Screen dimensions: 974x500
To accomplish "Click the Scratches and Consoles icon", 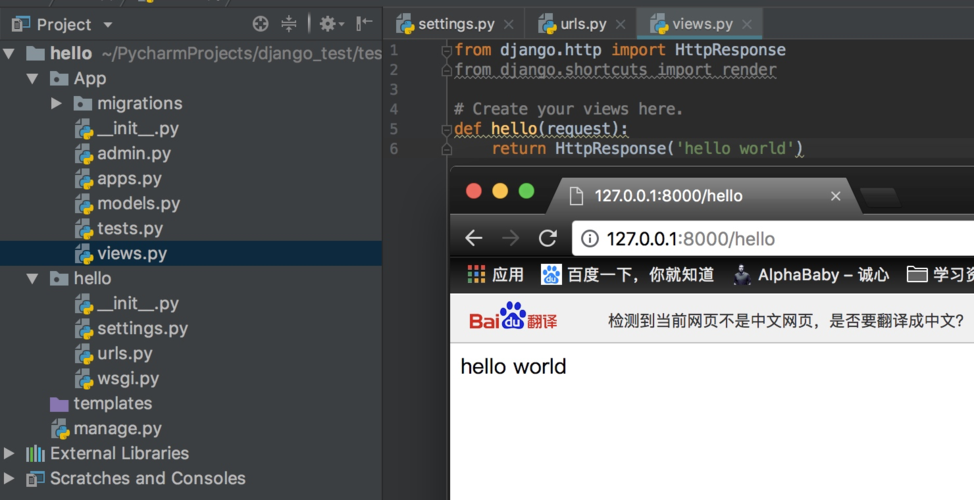I will (x=35, y=478).
